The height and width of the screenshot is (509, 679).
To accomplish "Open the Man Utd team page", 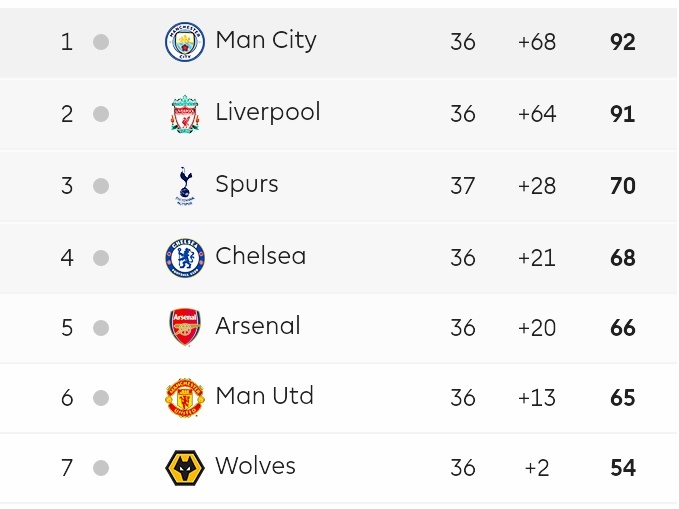I will [264, 396].
